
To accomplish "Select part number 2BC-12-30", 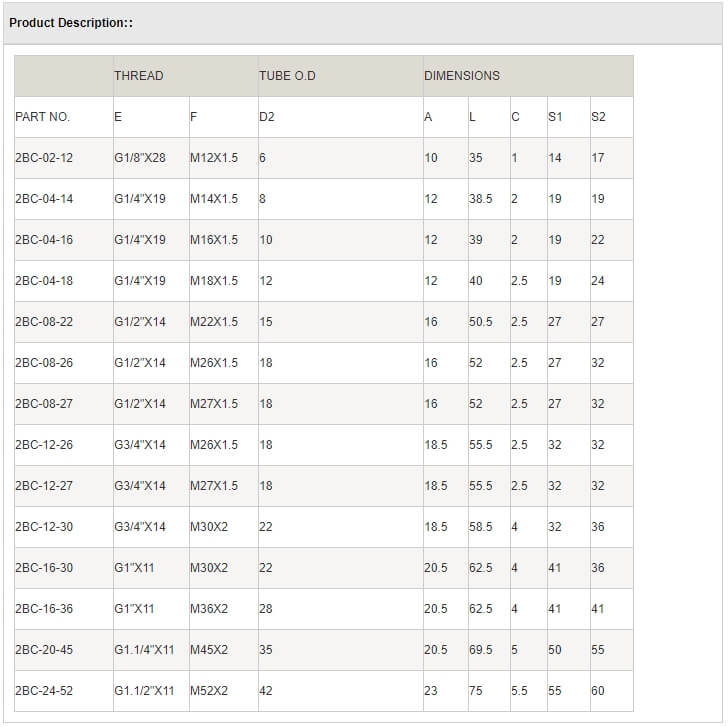I will pyautogui.click(x=44, y=527).
